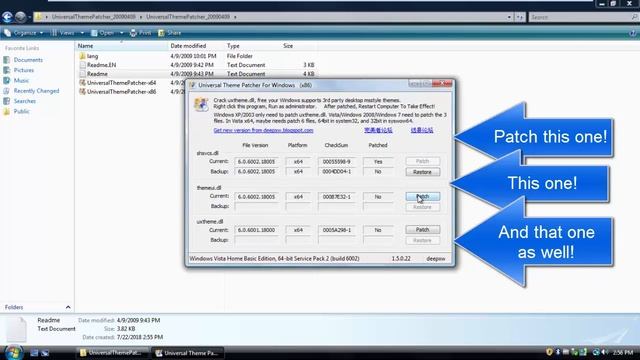Screen dimensions: 640x360
Task: Close the Universal Theme Patcher dialog
Action: [442, 84]
